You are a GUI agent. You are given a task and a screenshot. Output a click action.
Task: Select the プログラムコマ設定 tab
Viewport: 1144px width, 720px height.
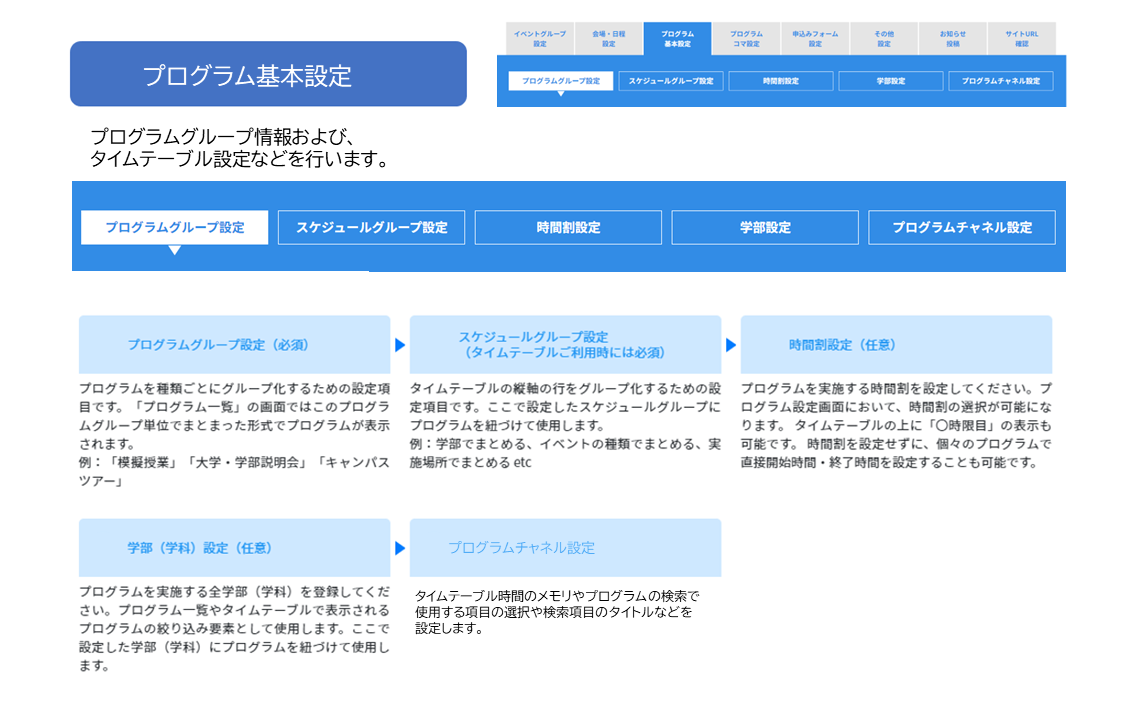(x=746, y=39)
